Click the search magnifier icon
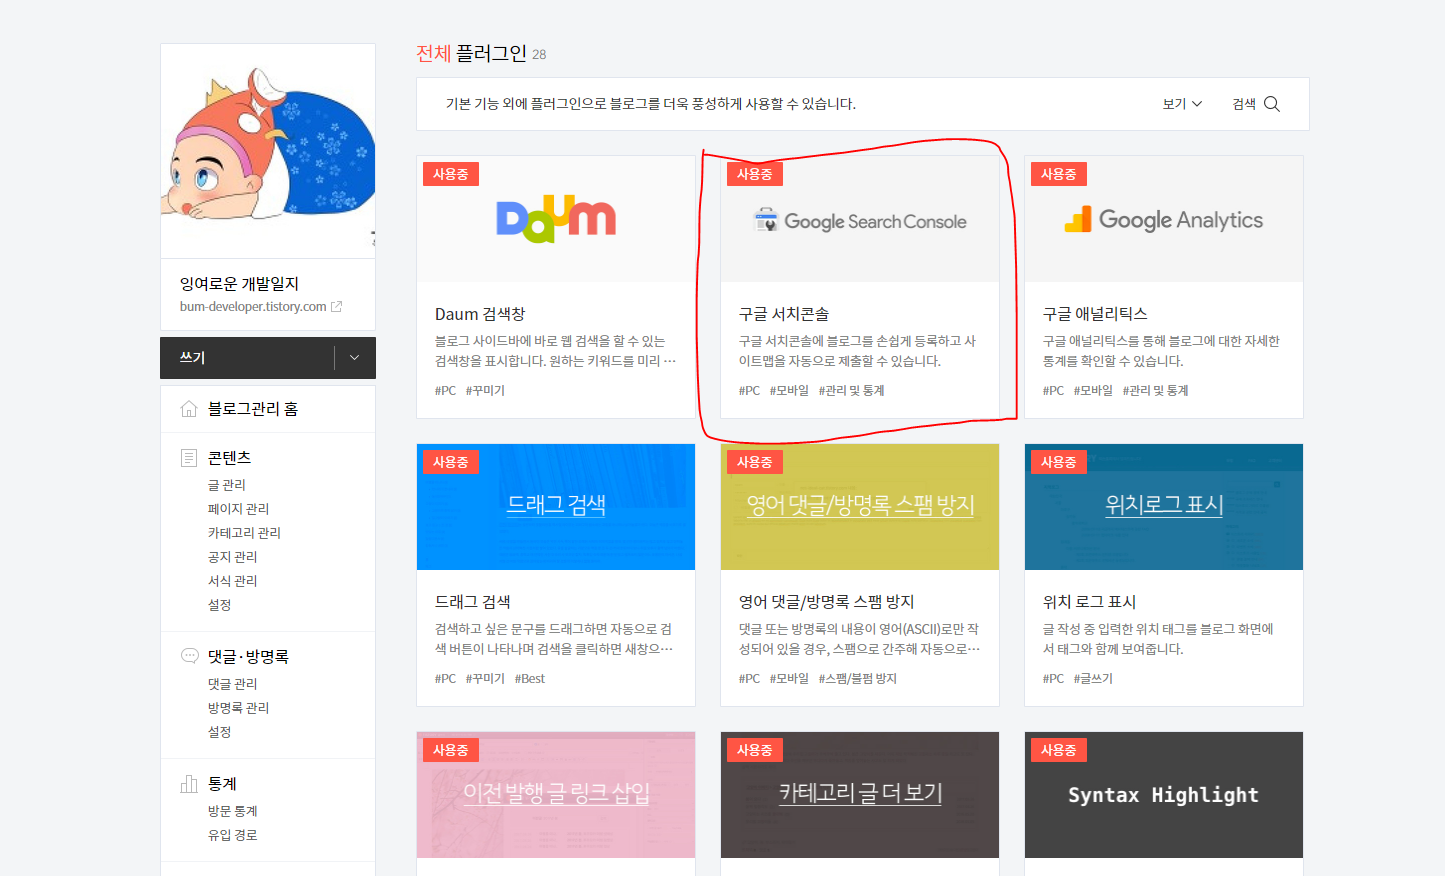Screen dimensions: 1445x876 point(1272,104)
